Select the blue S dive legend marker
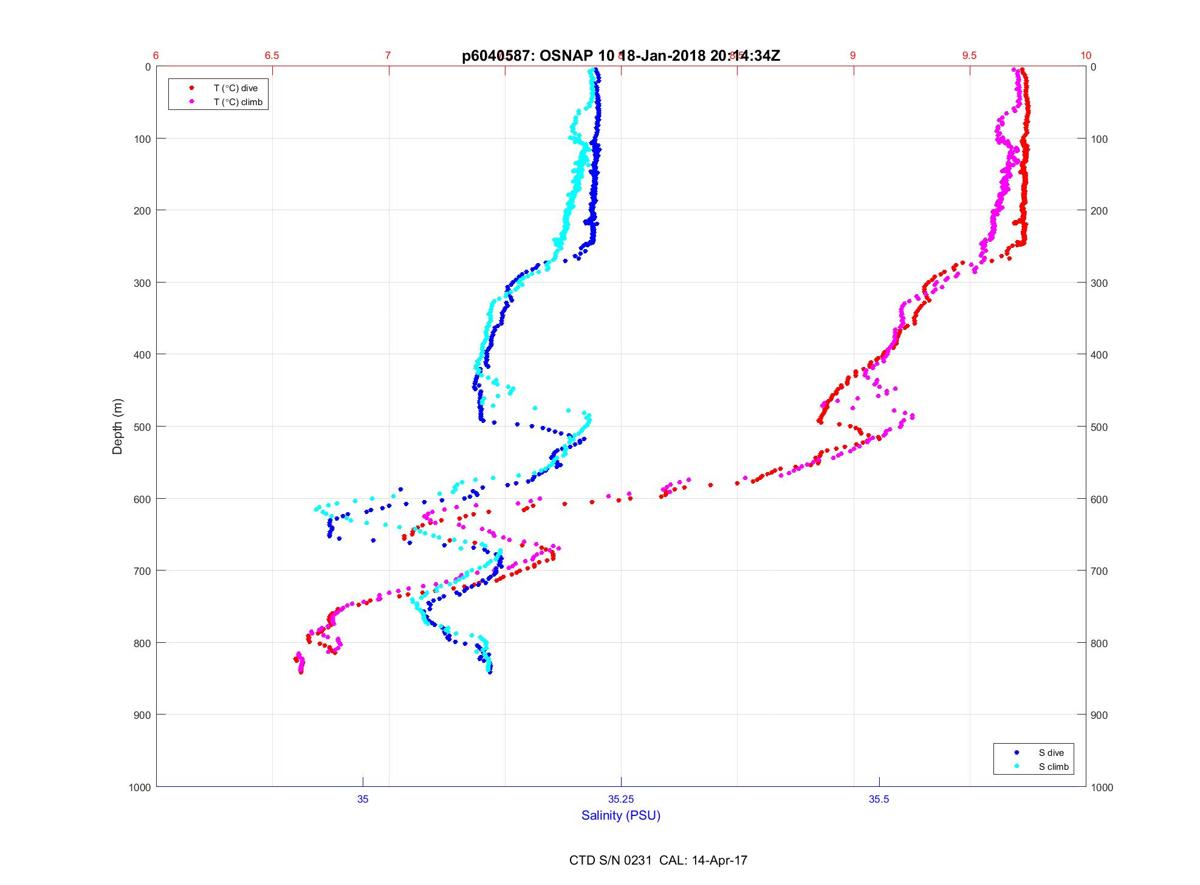The image size is (1200, 885). click(1016, 752)
